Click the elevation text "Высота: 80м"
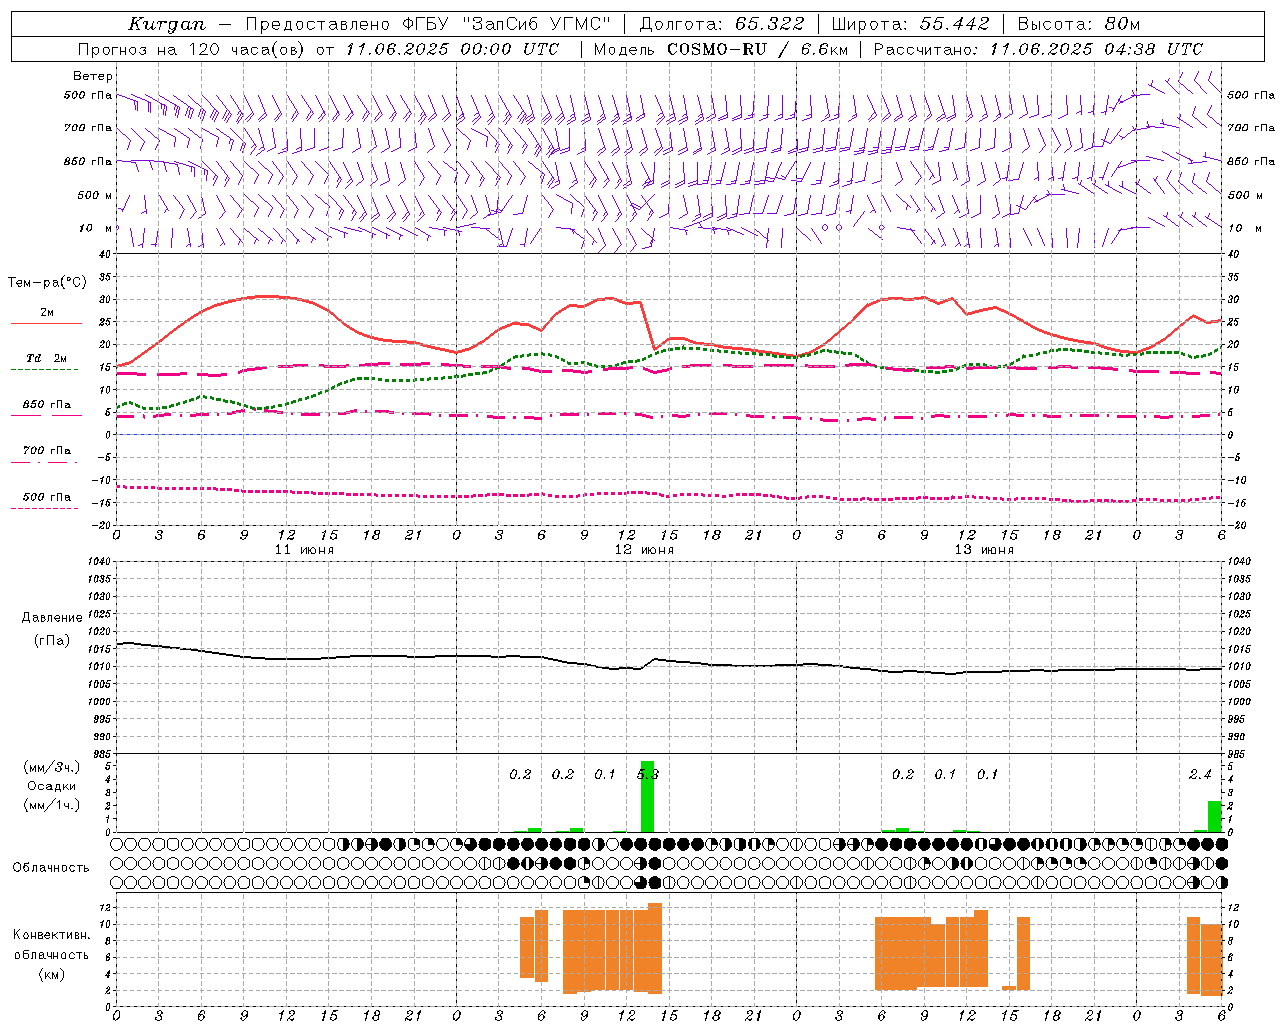 coord(1078,24)
